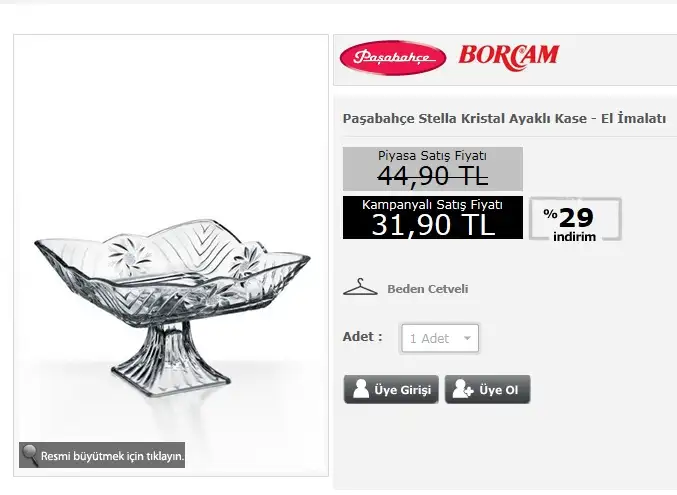Screen dimensions: 677x495
Task: Click the Borcam brand logo
Action: (x=509, y=57)
